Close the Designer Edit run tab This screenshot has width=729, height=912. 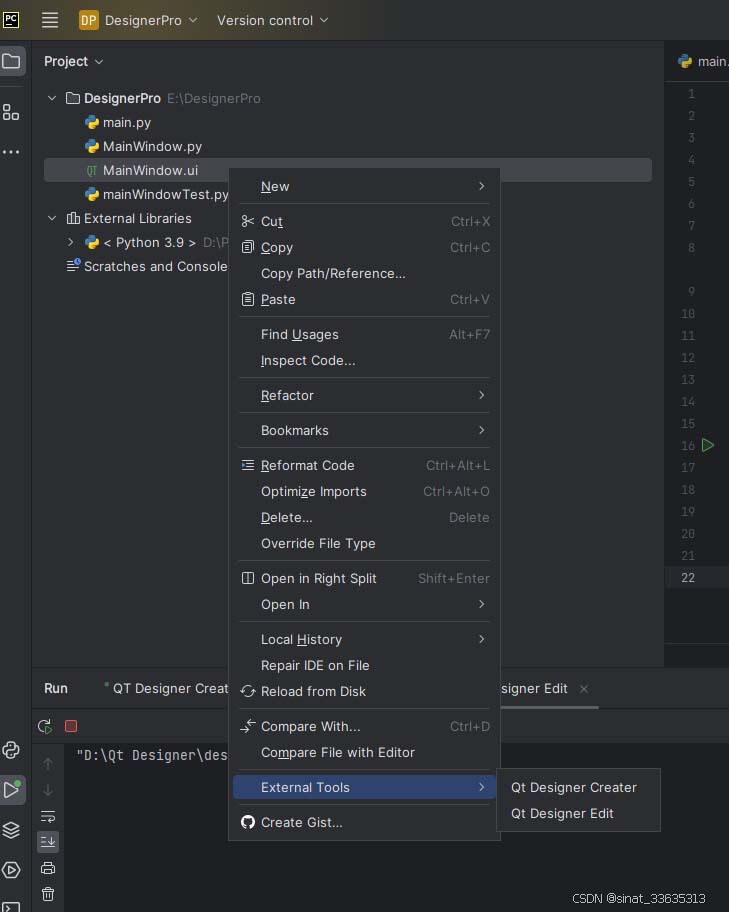point(584,689)
